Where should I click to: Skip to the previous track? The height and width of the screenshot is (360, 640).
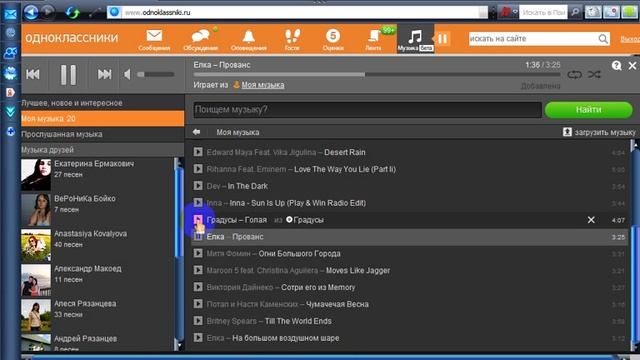coord(33,74)
